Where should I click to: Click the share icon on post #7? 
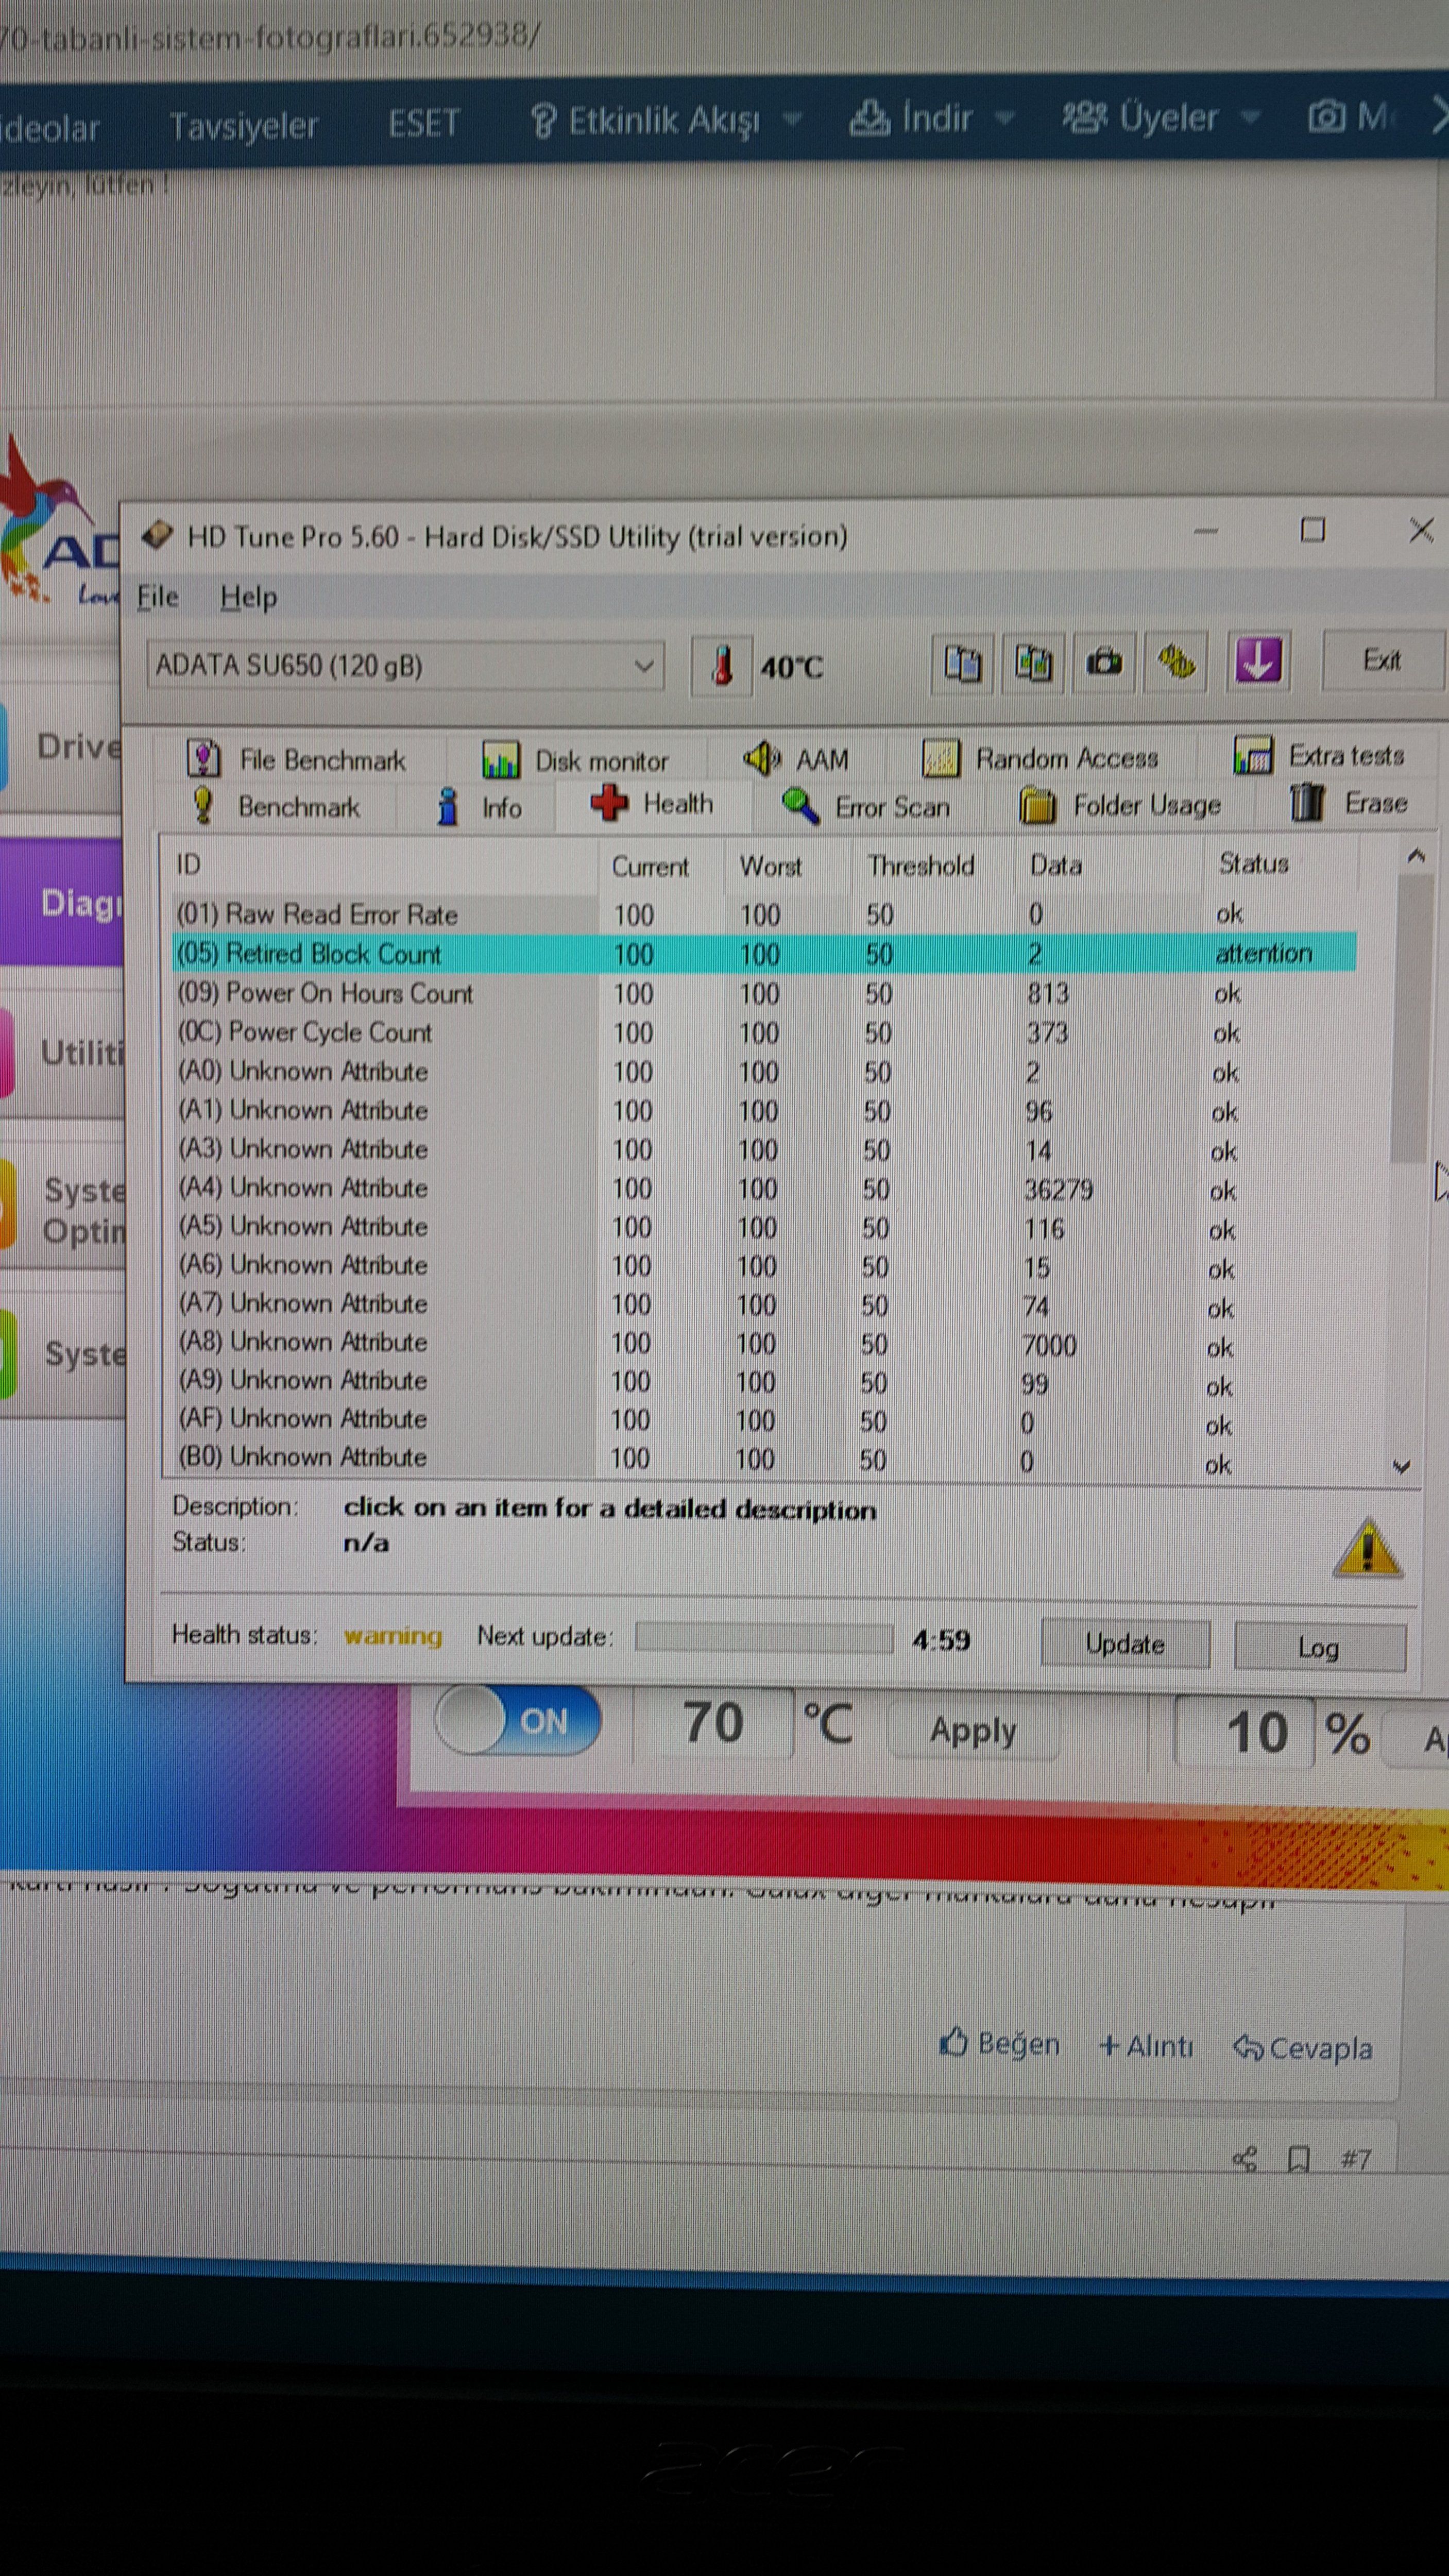click(1245, 2159)
